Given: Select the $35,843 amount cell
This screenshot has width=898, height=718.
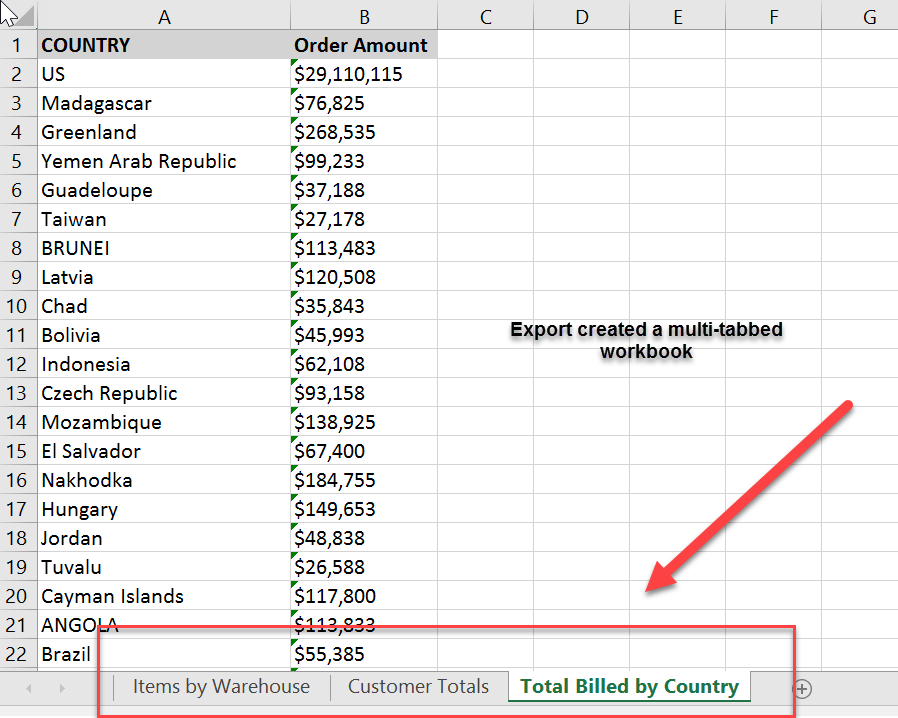Looking at the screenshot, I should 364,306.
